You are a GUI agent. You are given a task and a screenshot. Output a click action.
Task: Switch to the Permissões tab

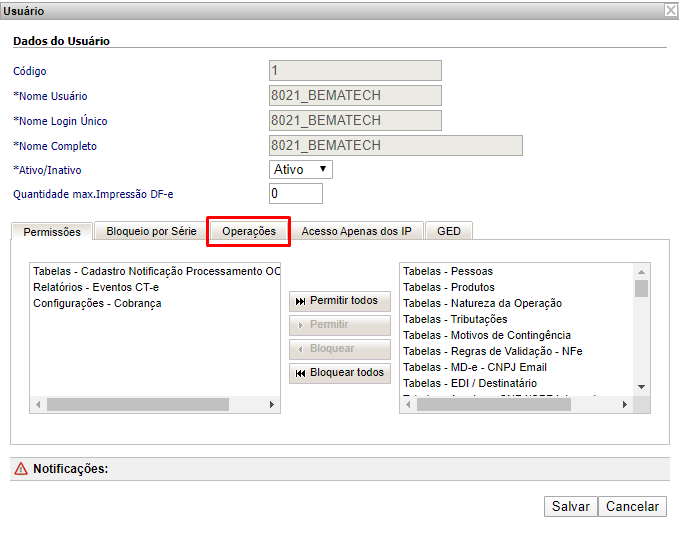[x=52, y=232]
